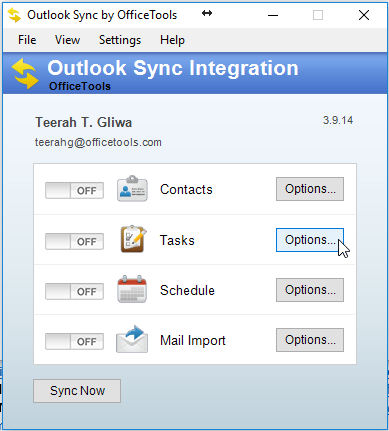The image size is (389, 431).
Task: Click the Mail Import label
Action: pyautogui.click(x=193, y=340)
